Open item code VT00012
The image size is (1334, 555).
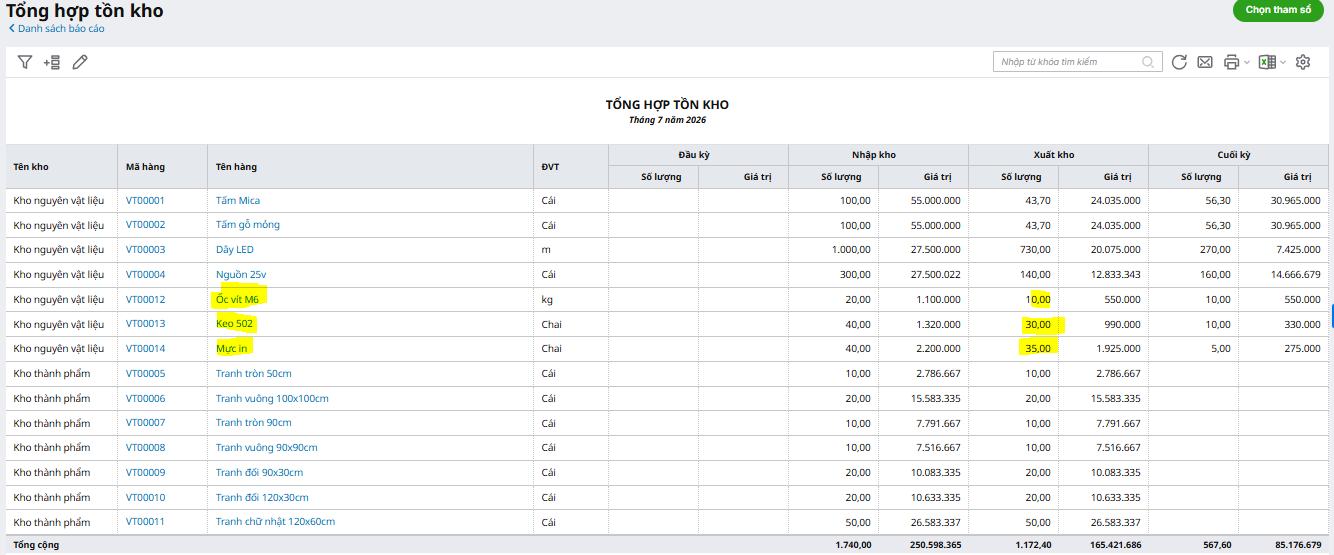[x=146, y=300]
